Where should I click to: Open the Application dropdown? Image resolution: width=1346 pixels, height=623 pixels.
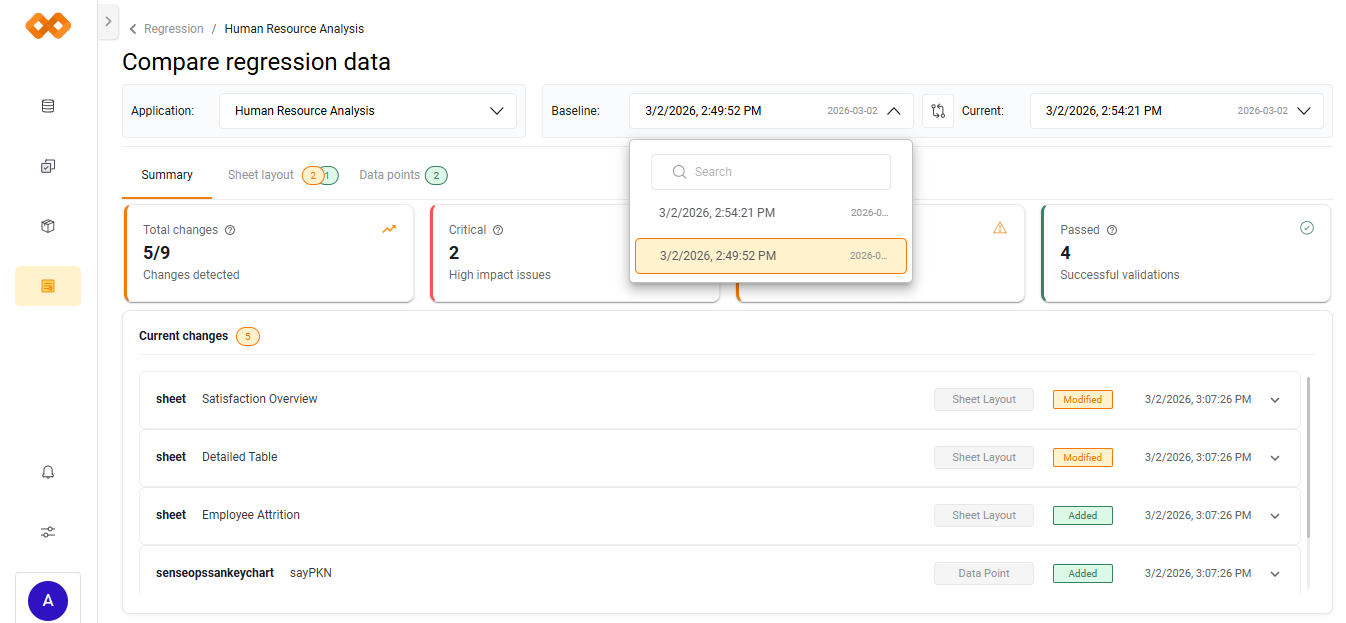click(x=367, y=111)
